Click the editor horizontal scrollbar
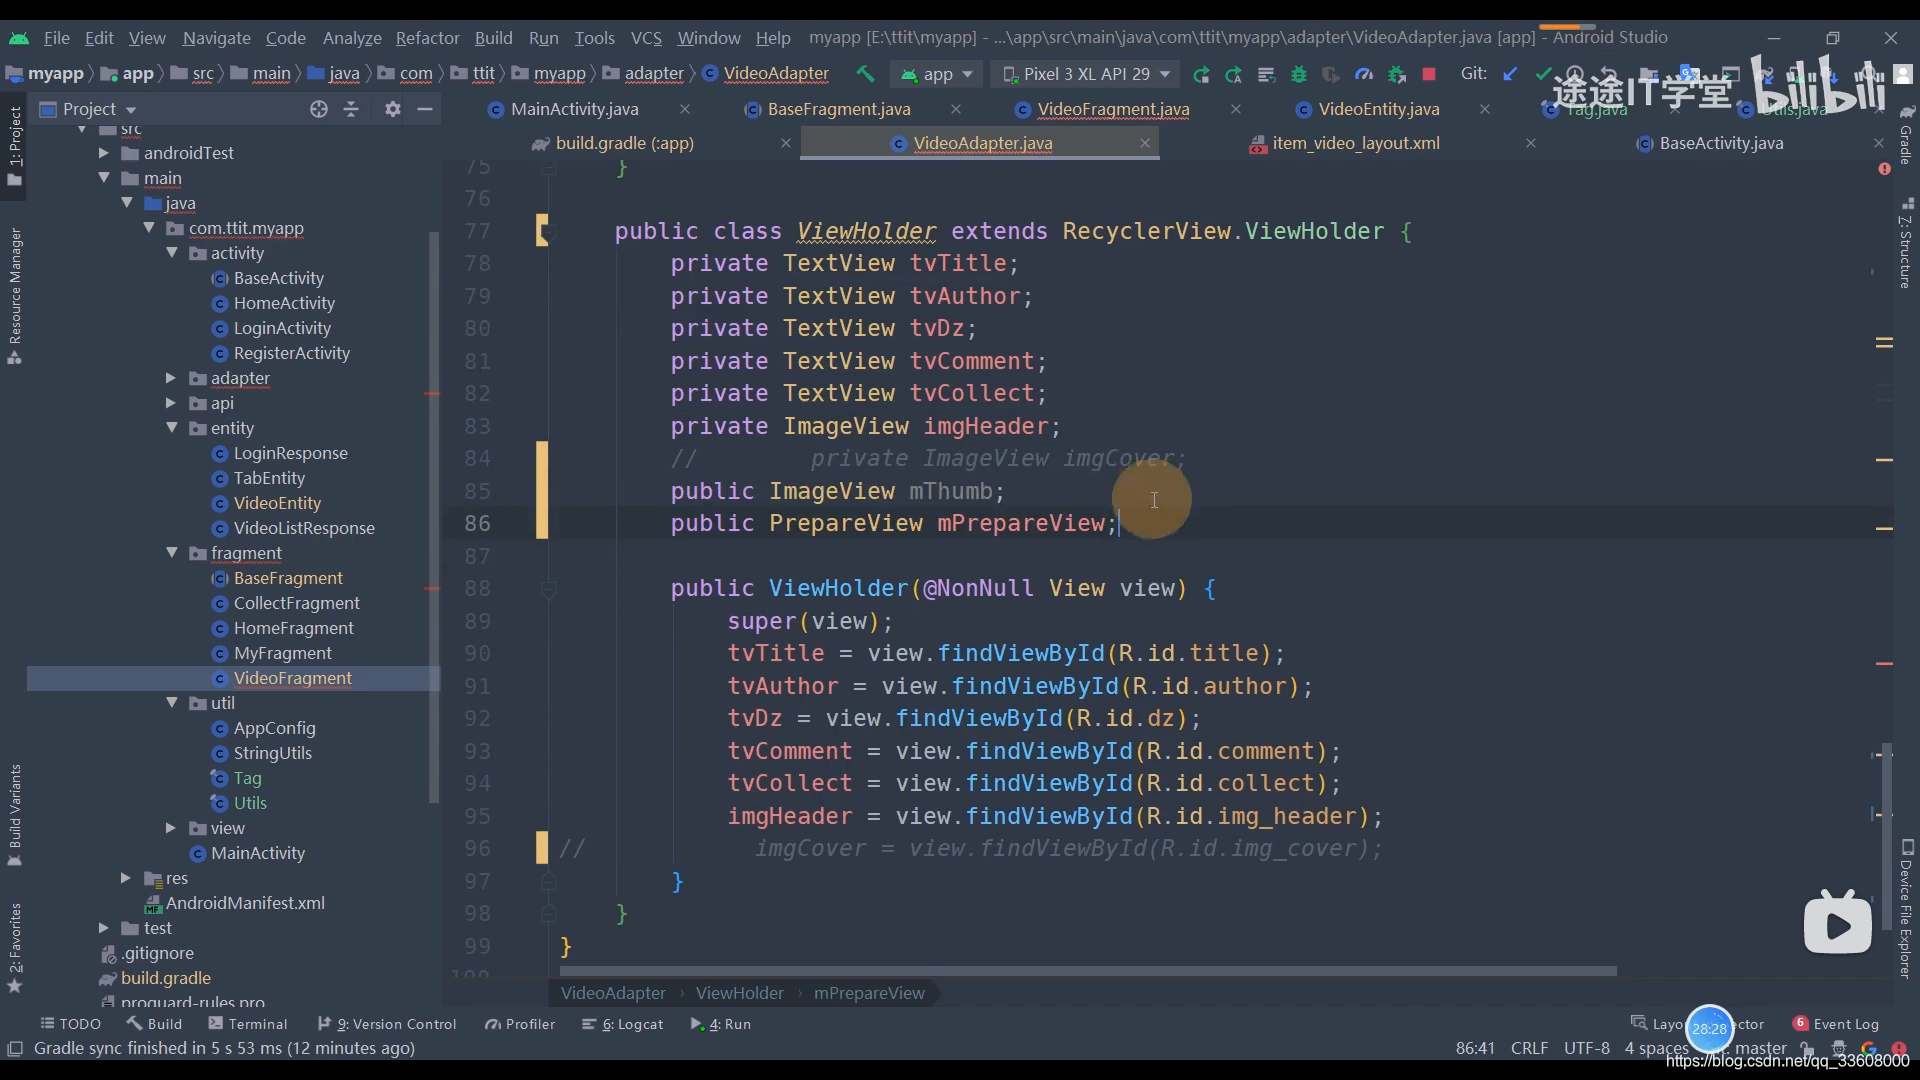1920x1080 pixels. tap(1088, 971)
